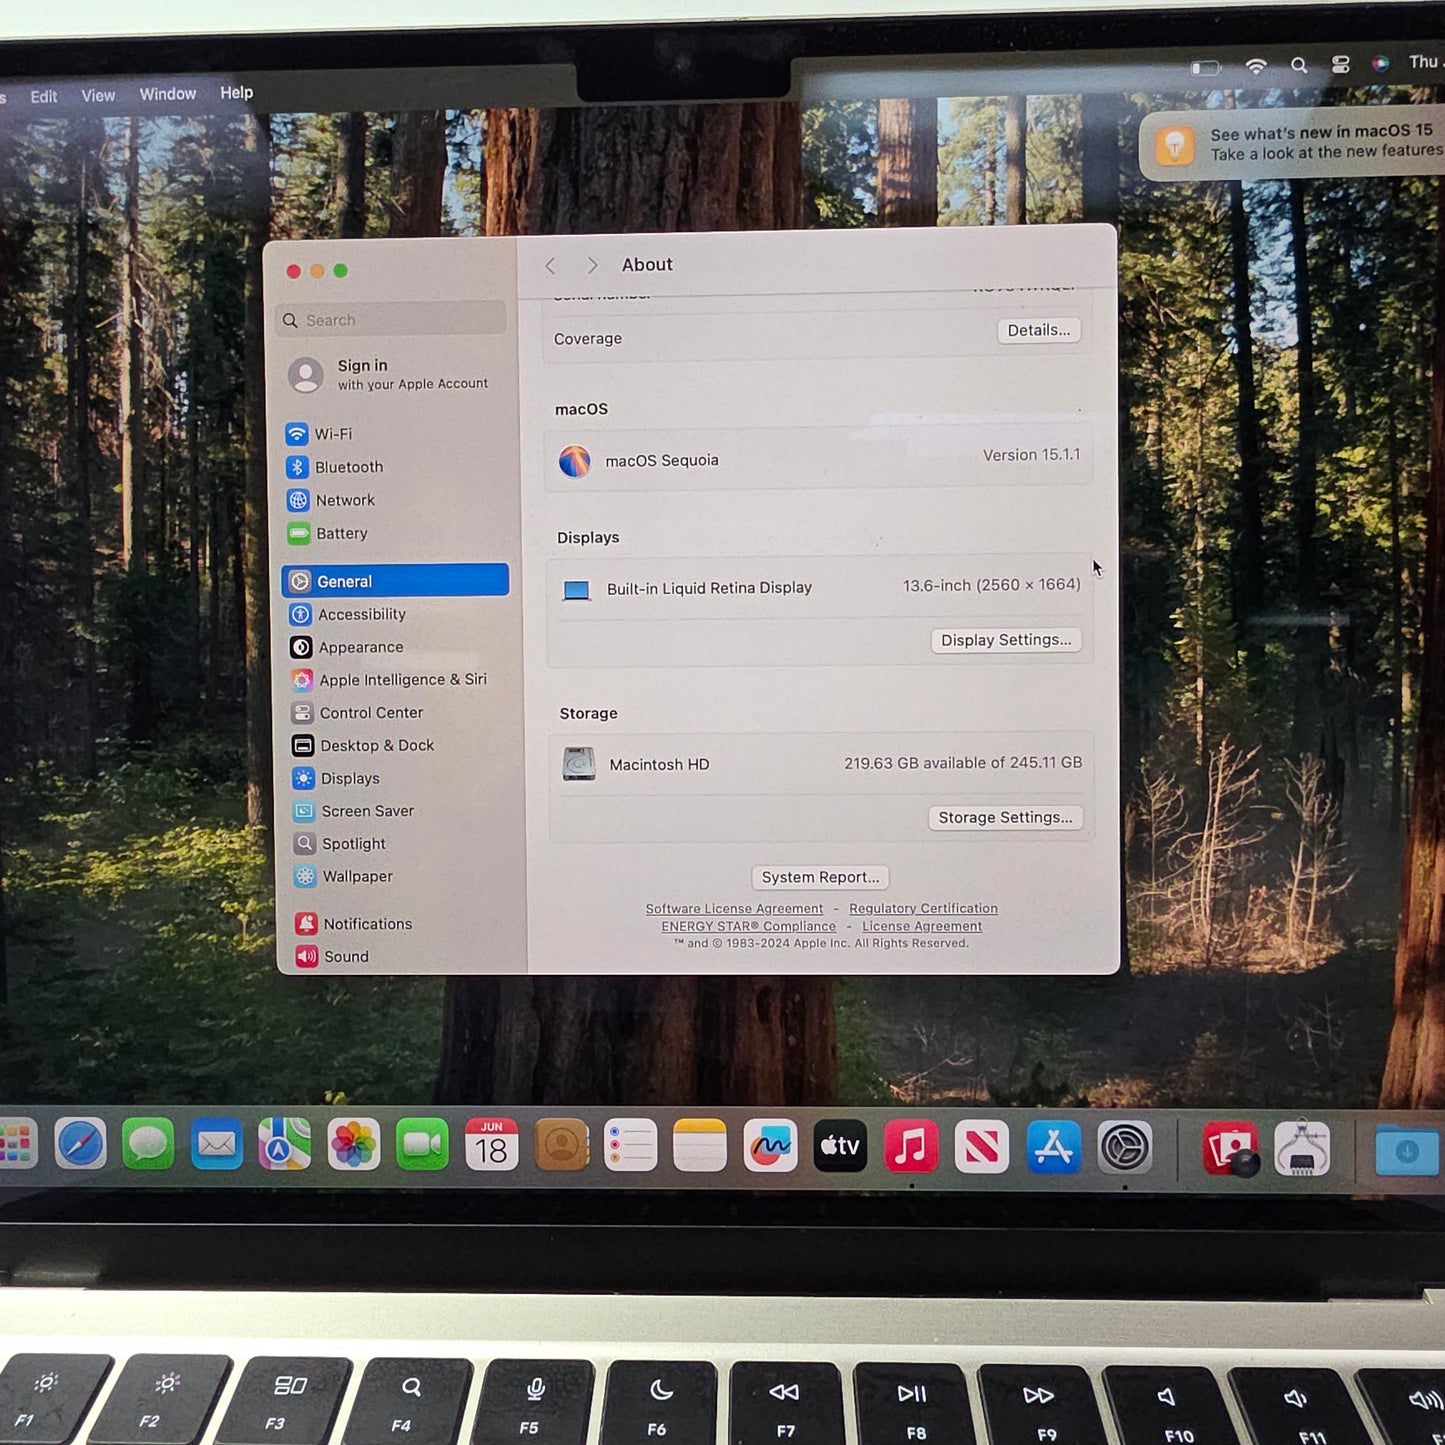
Task: Open App Store from the Dock
Action: [x=1053, y=1147]
